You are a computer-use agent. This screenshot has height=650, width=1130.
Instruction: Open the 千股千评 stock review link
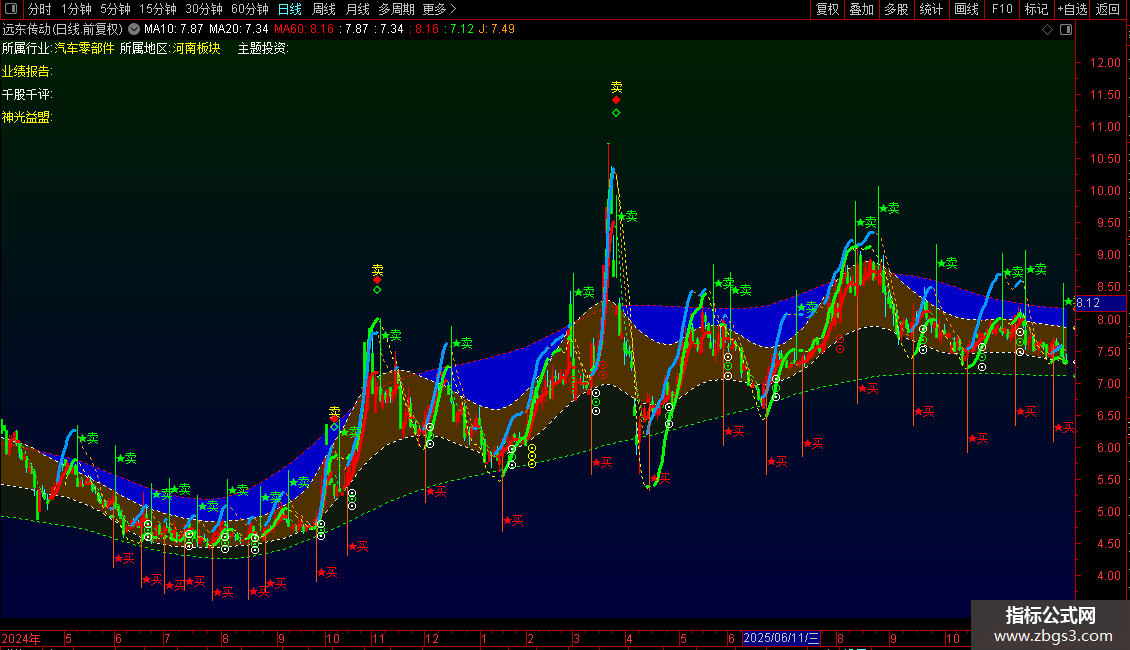(27, 94)
